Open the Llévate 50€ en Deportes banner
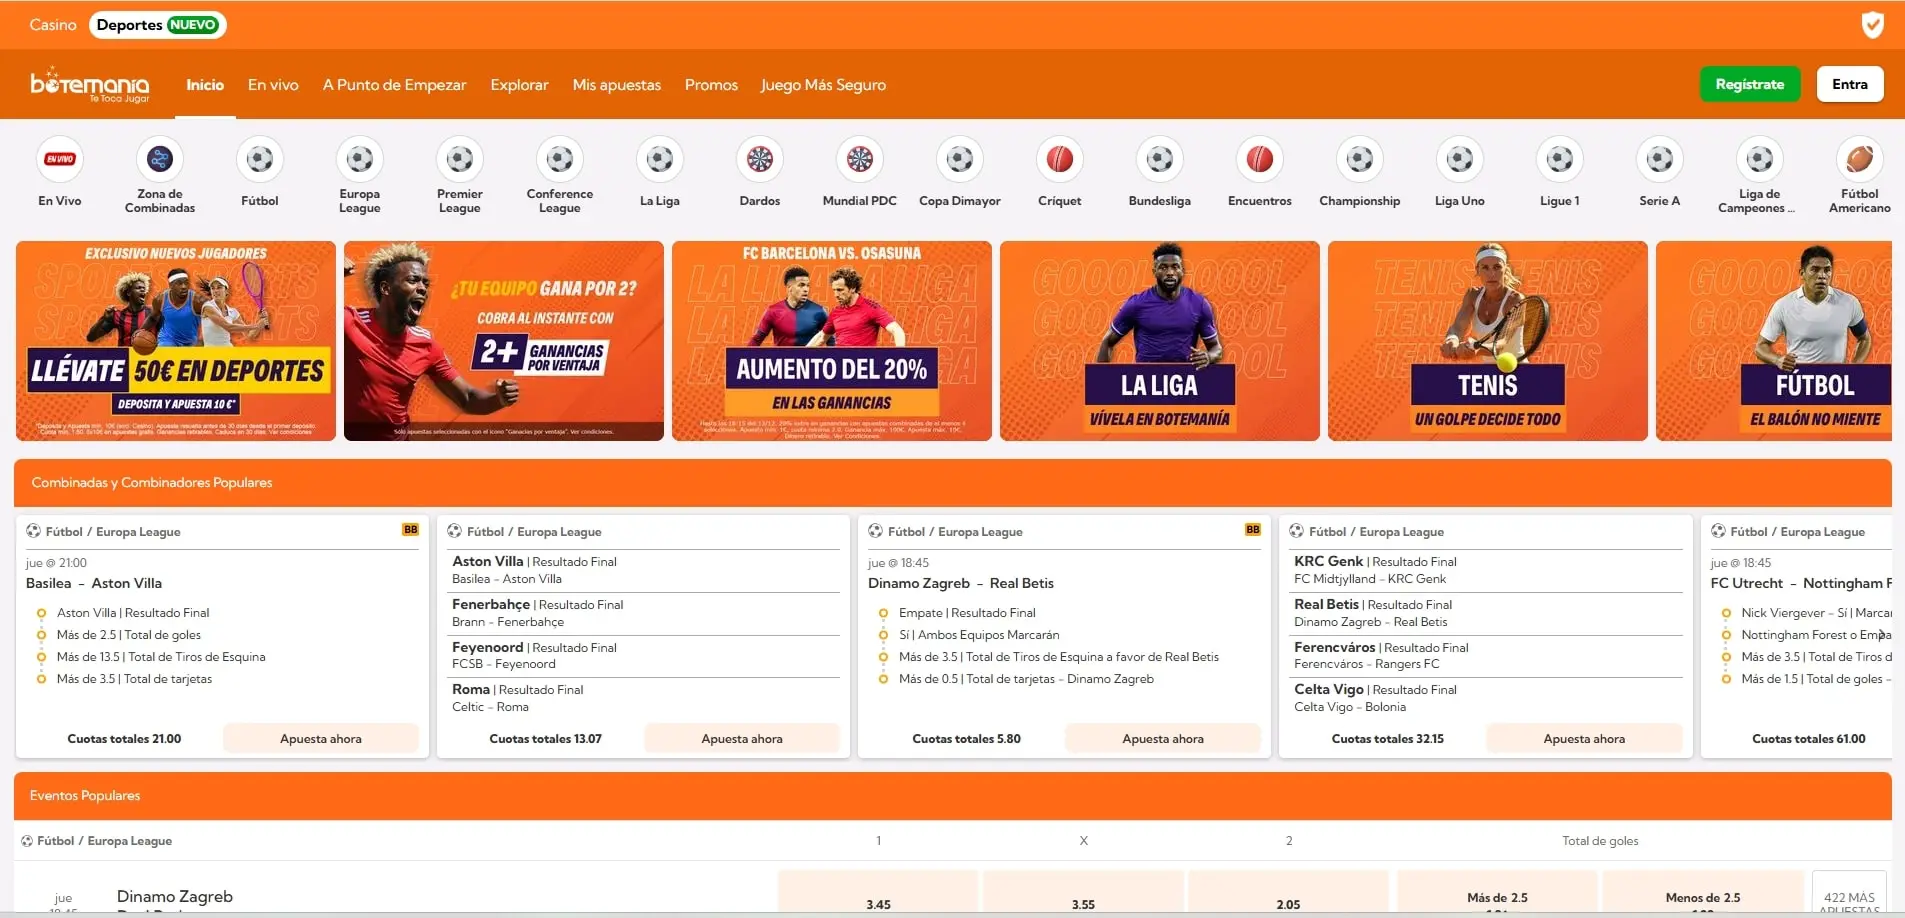 pyautogui.click(x=176, y=341)
